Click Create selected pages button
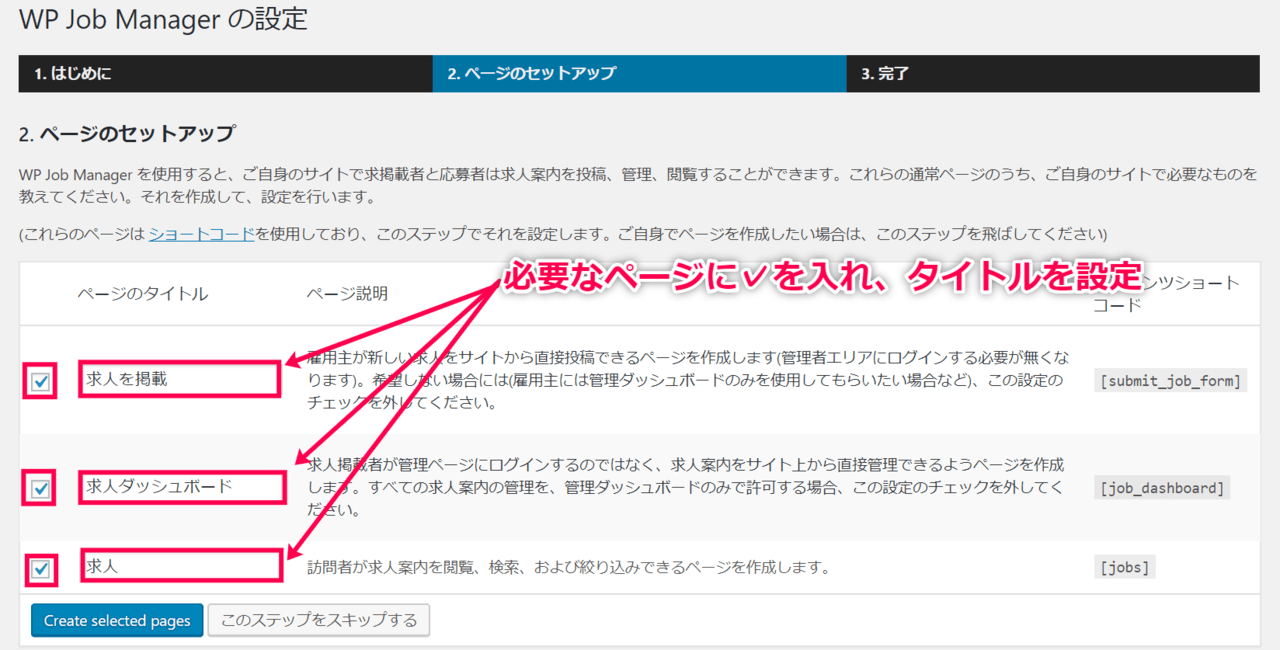This screenshot has width=1280, height=650. point(117,621)
